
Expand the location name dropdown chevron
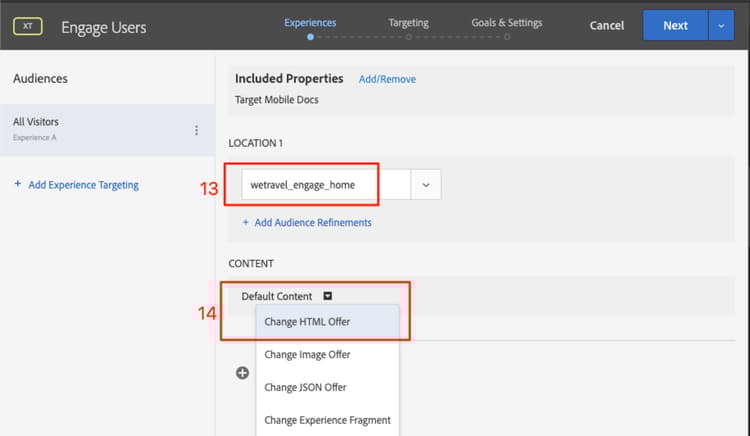426,185
